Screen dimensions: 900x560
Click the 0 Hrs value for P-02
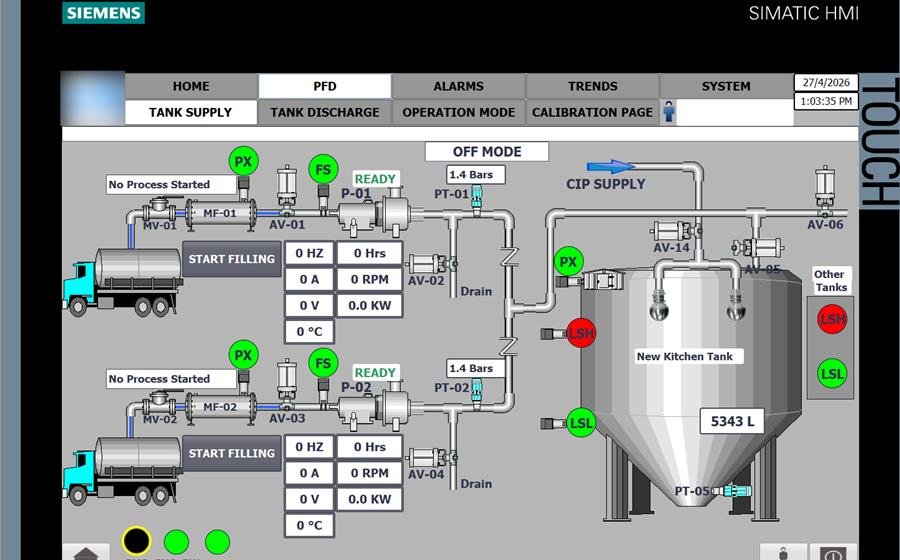click(370, 447)
